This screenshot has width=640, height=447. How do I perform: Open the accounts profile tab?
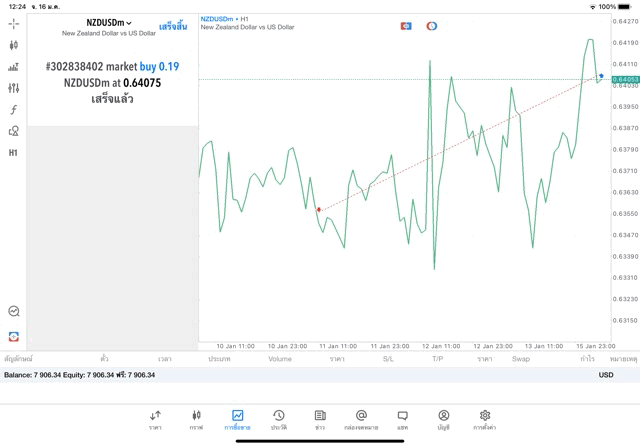[x=444, y=420]
